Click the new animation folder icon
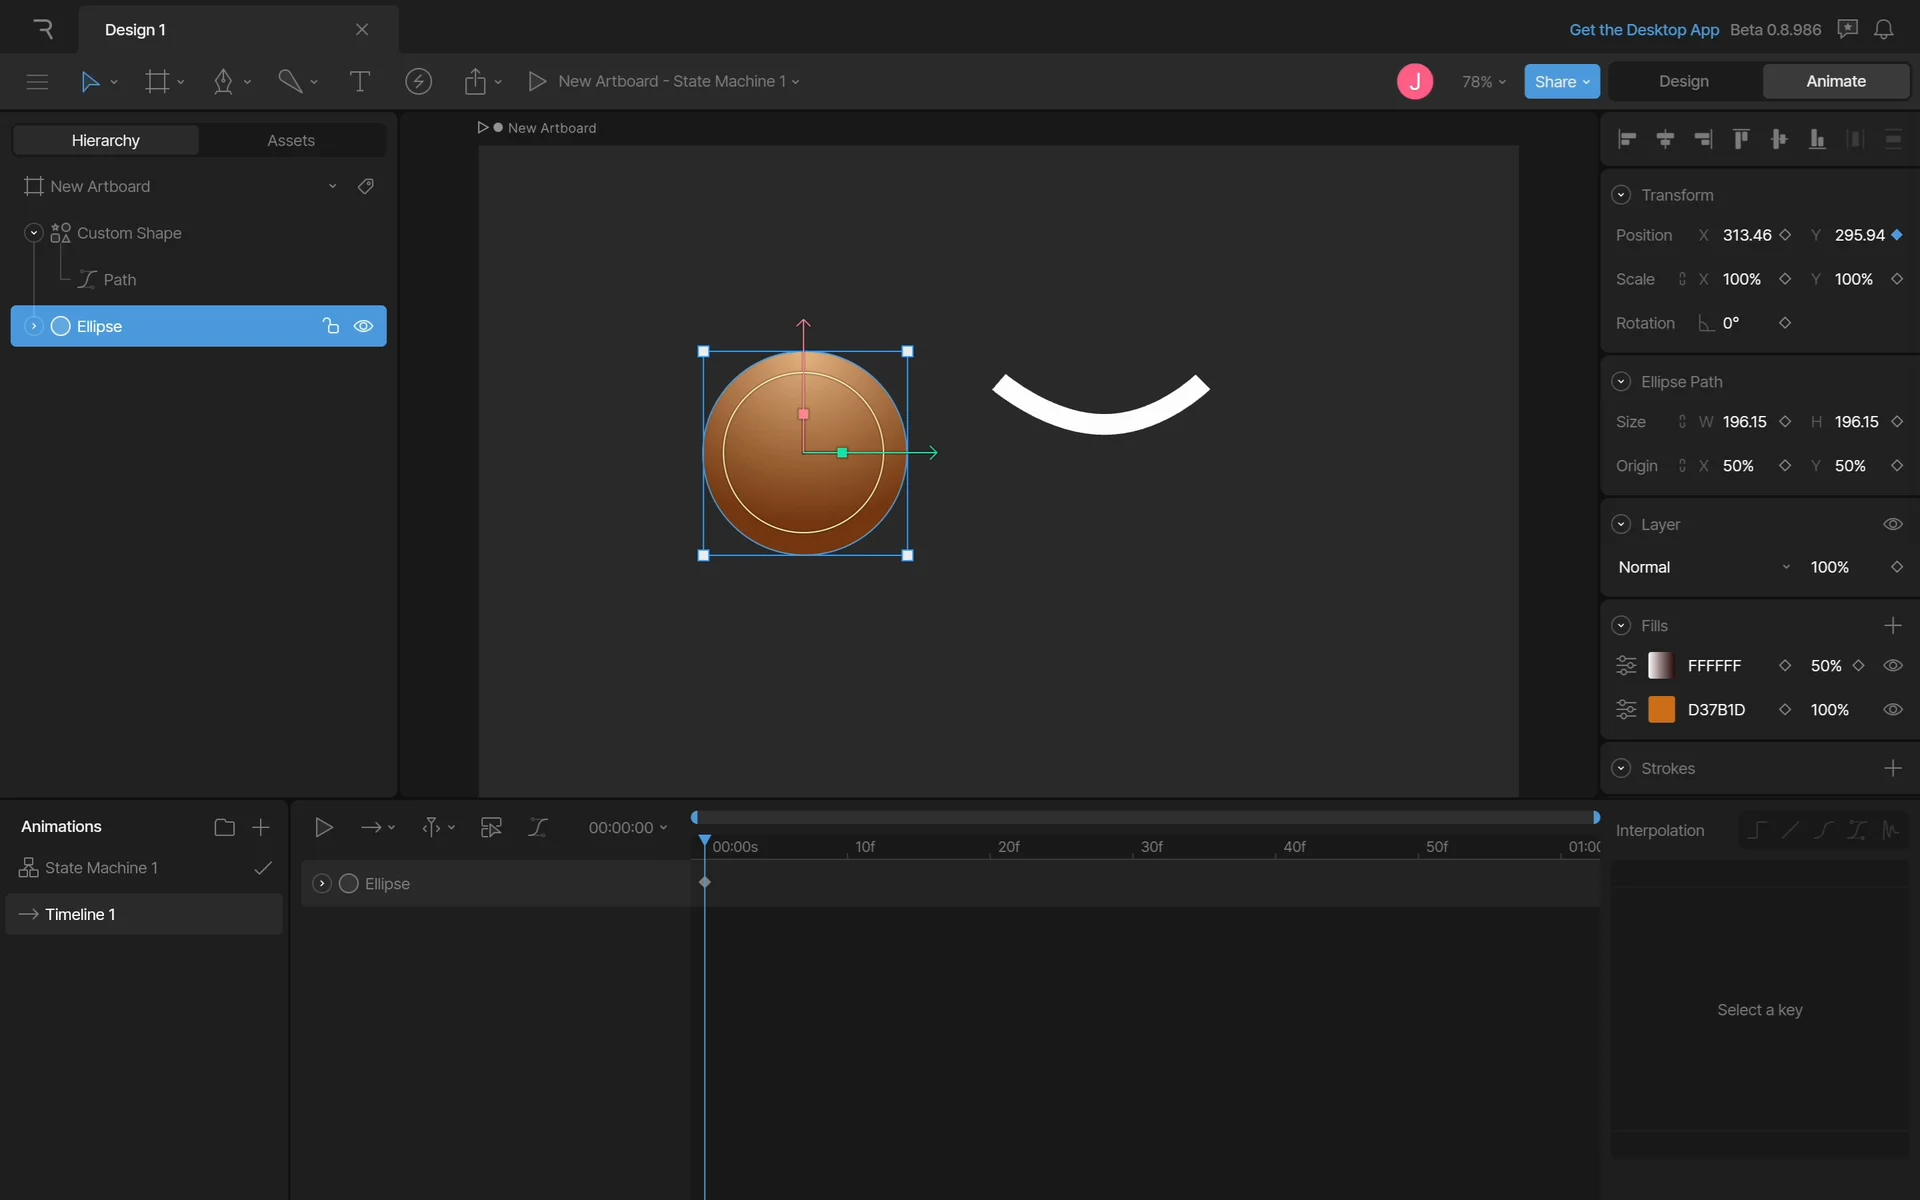1920x1200 pixels. coord(224,827)
